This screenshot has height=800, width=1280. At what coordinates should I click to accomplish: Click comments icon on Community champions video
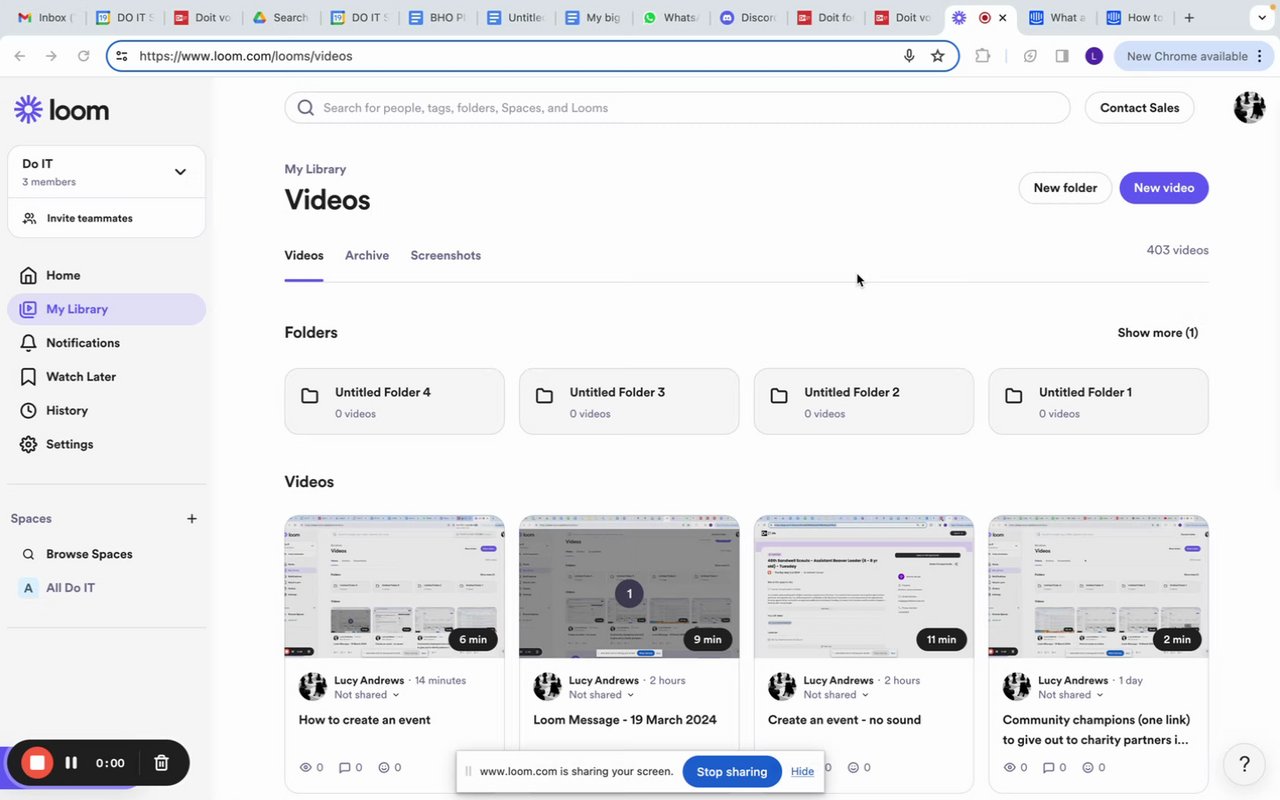coord(1049,768)
